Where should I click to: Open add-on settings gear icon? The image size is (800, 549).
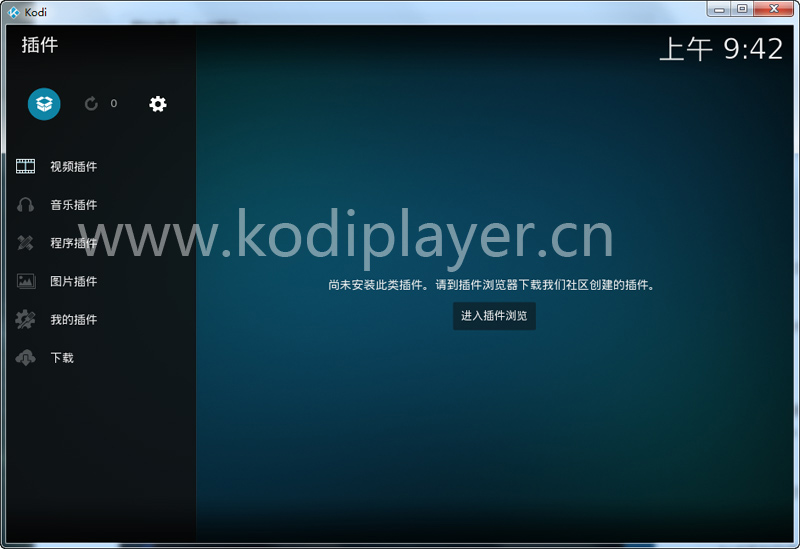158,104
